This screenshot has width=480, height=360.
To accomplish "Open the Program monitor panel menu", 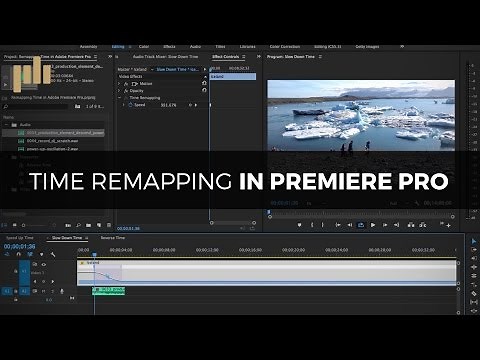I will [x=320, y=57].
